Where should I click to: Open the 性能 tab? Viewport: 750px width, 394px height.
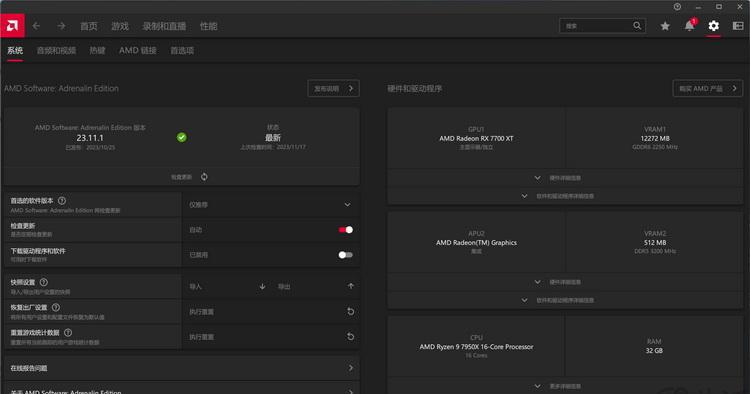click(x=209, y=26)
